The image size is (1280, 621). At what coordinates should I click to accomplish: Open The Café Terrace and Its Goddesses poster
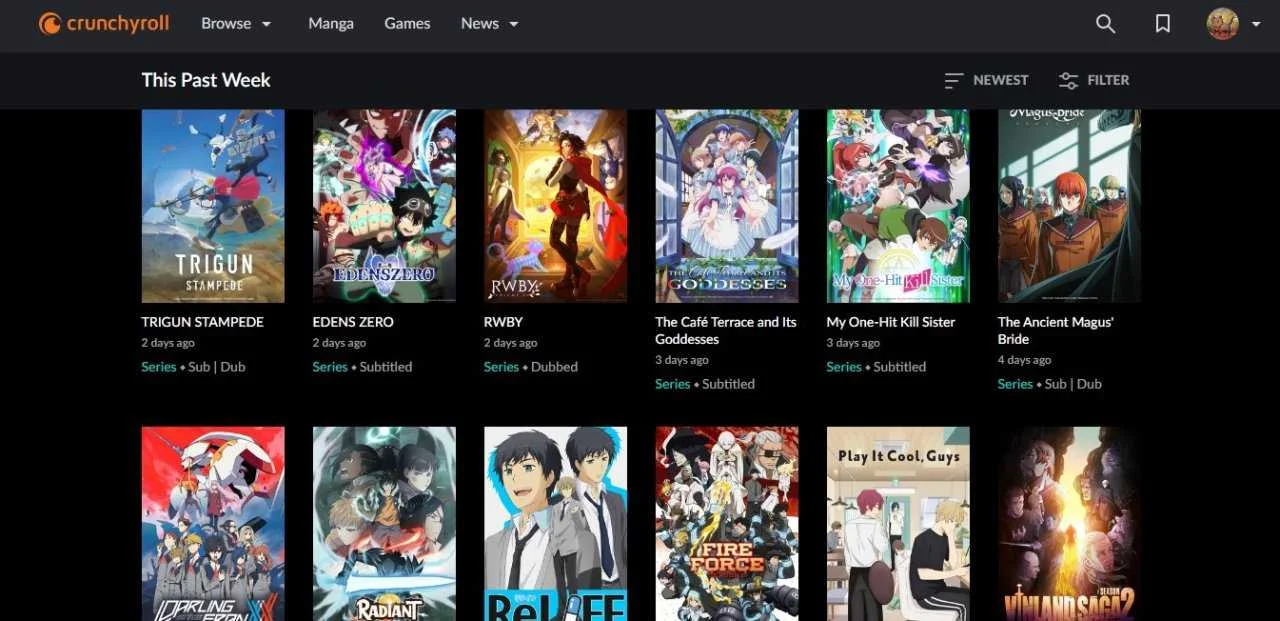[x=727, y=206]
